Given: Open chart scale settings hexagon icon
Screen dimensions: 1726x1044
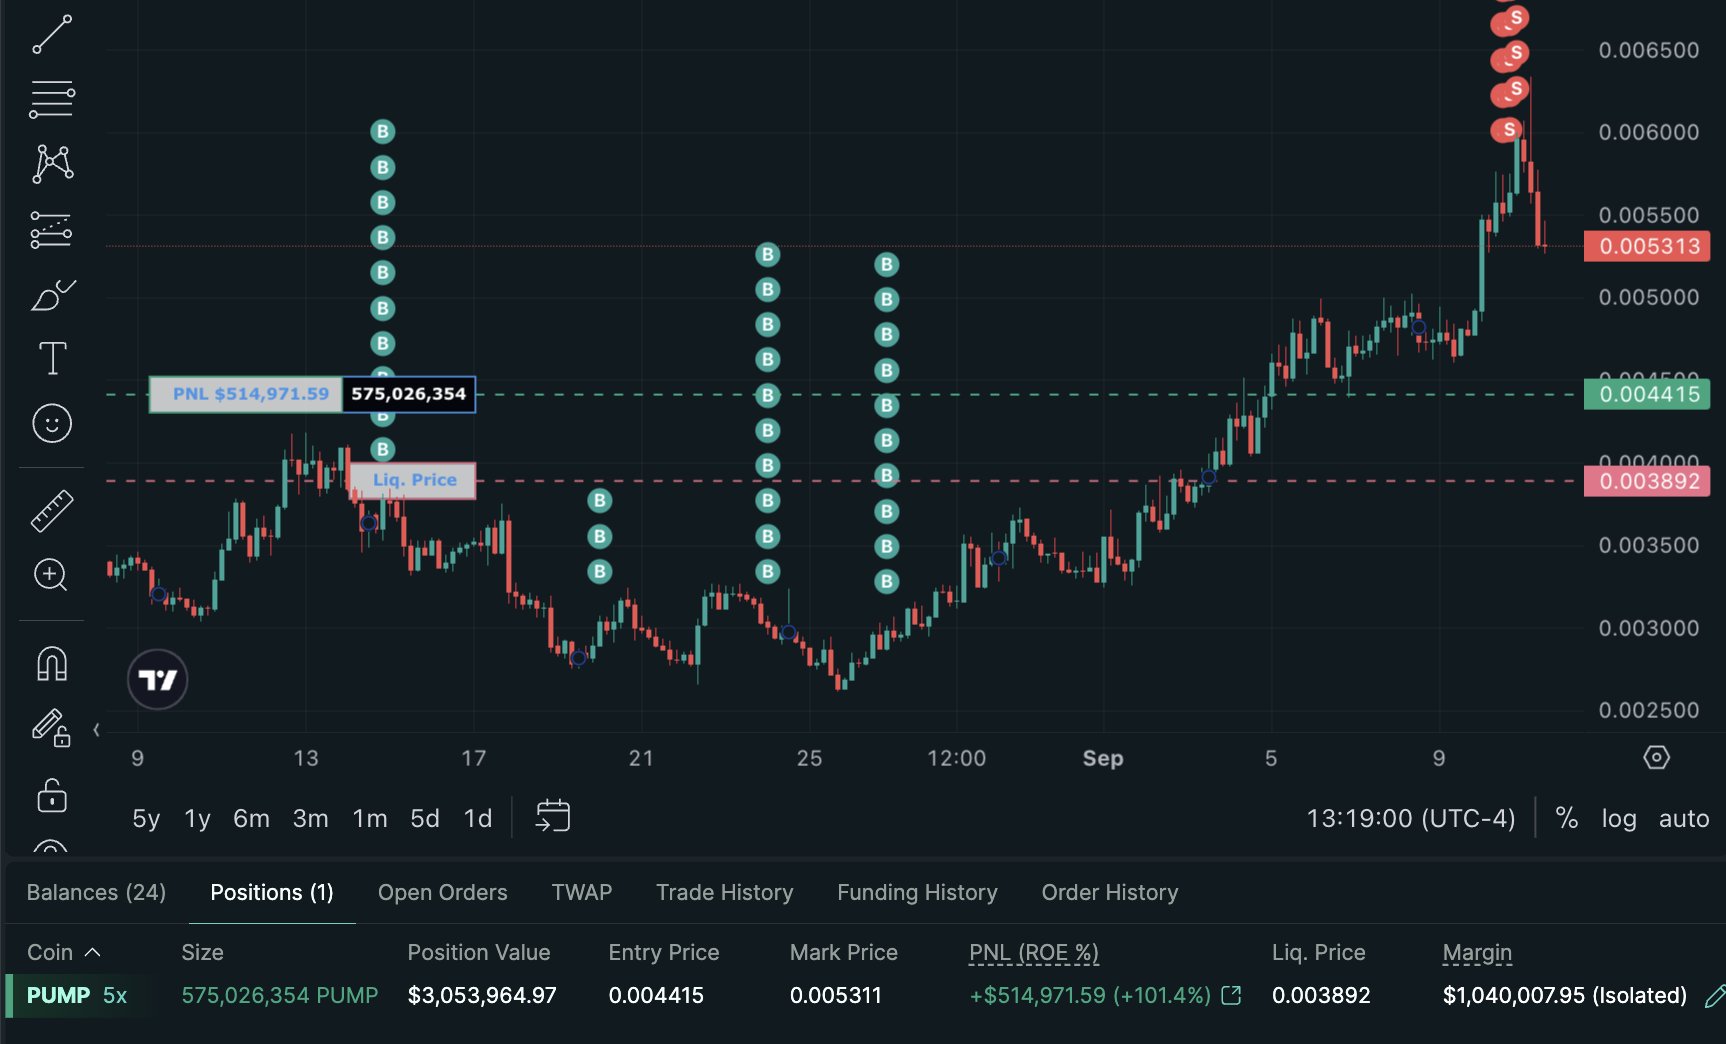Looking at the screenshot, I should 1656,758.
